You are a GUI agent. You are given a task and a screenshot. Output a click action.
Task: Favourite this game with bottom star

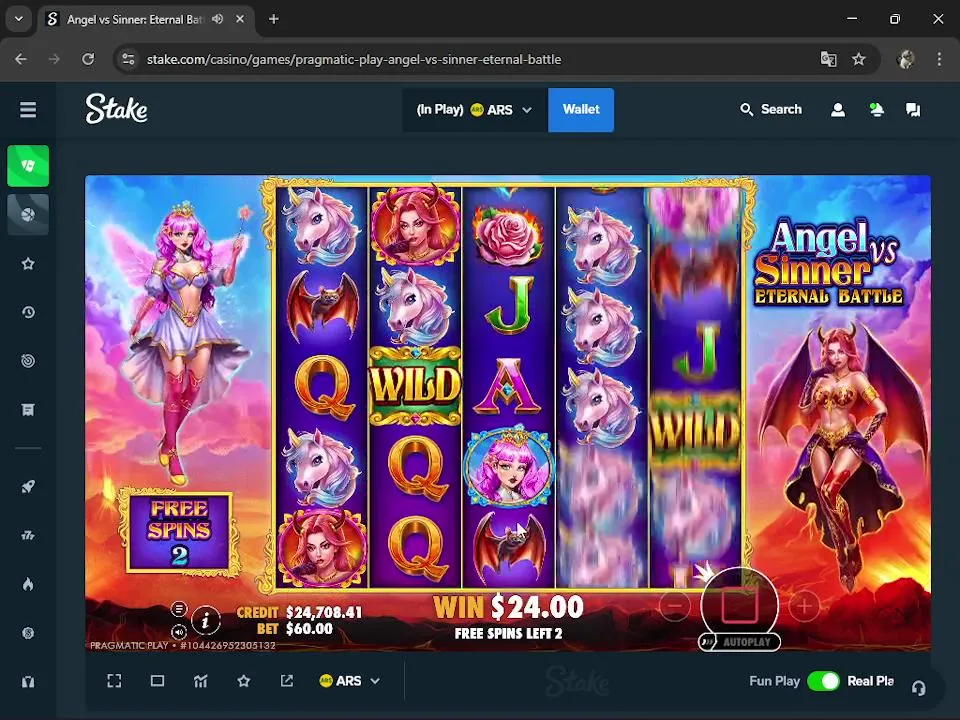[x=244, y=681]
